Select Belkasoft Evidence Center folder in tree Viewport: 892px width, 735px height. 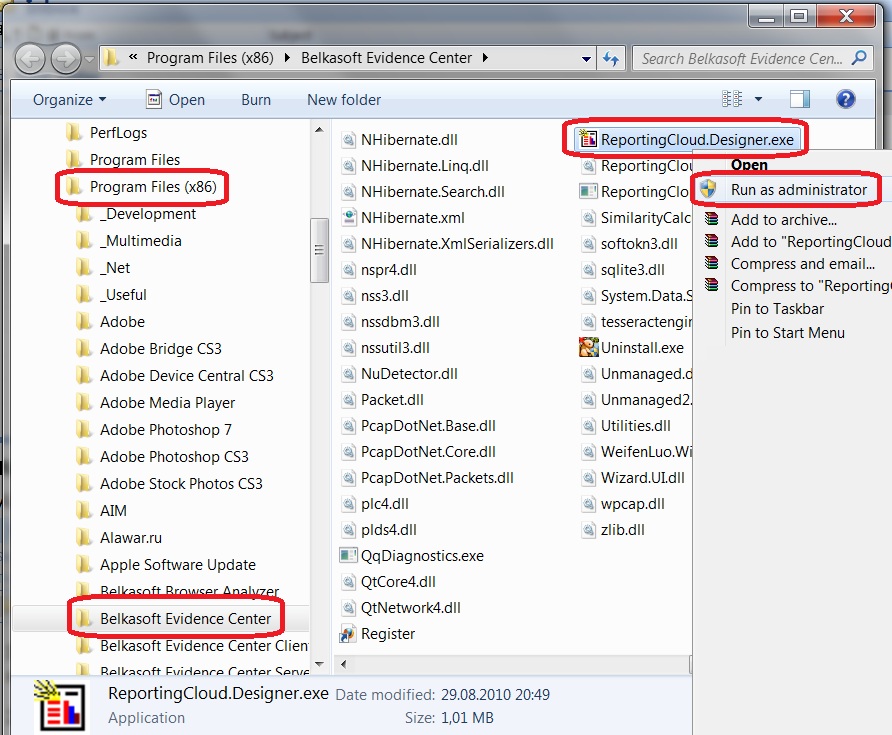click(x=185, y=618)
